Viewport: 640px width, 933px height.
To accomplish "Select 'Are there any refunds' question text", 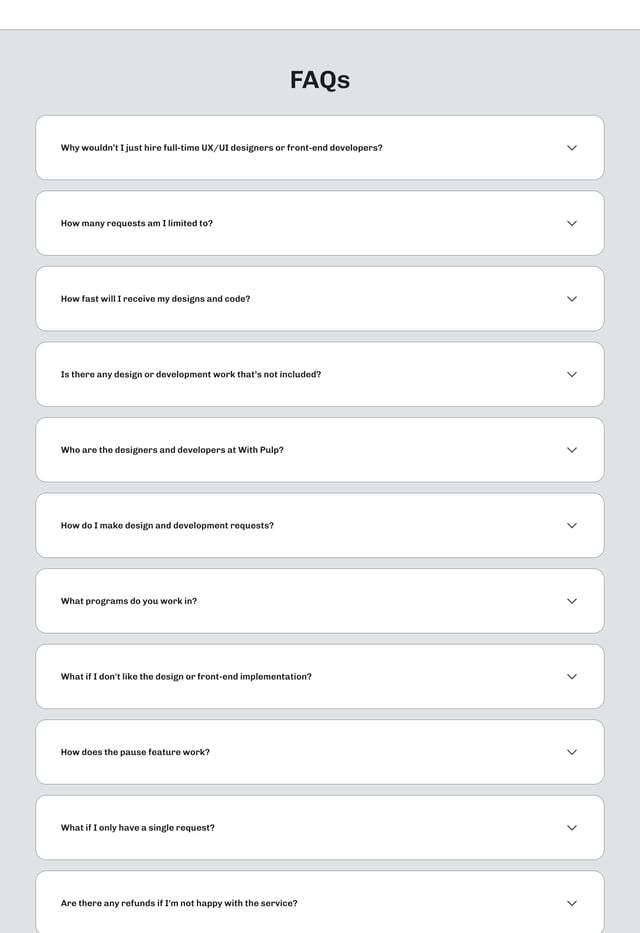I will pos(179,903).
